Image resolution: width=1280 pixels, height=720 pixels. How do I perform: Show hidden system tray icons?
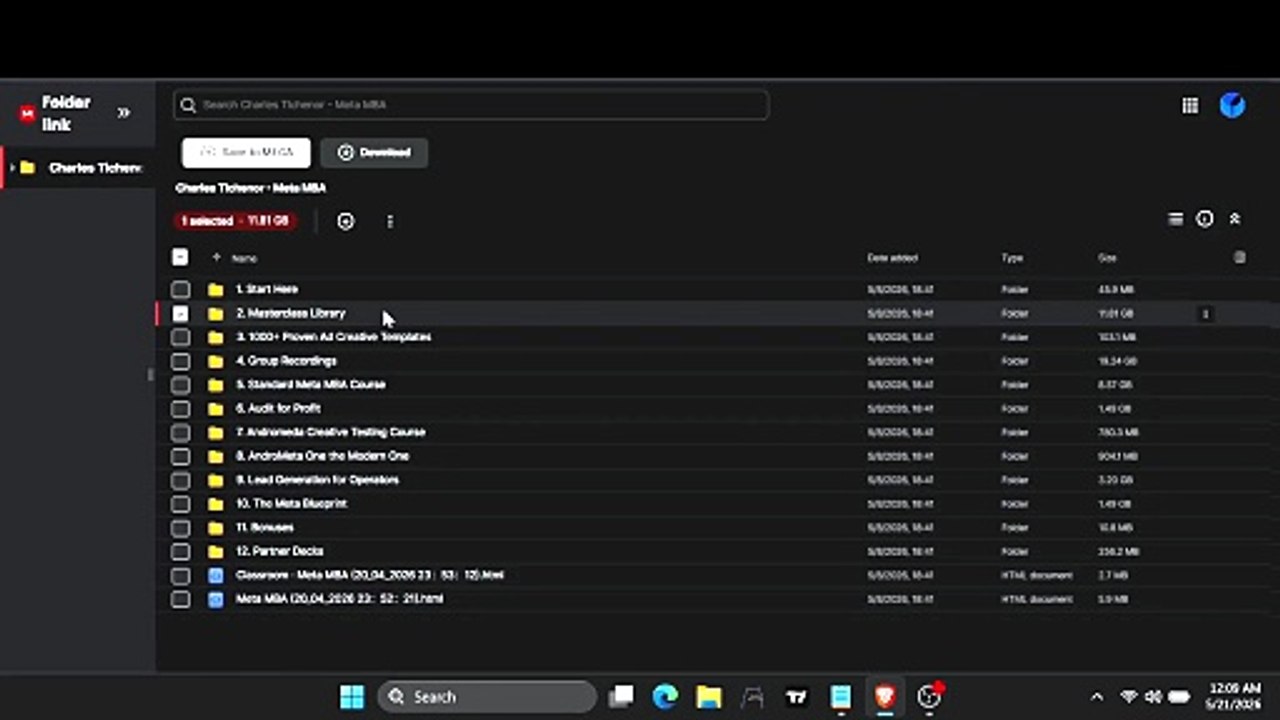1097,697
